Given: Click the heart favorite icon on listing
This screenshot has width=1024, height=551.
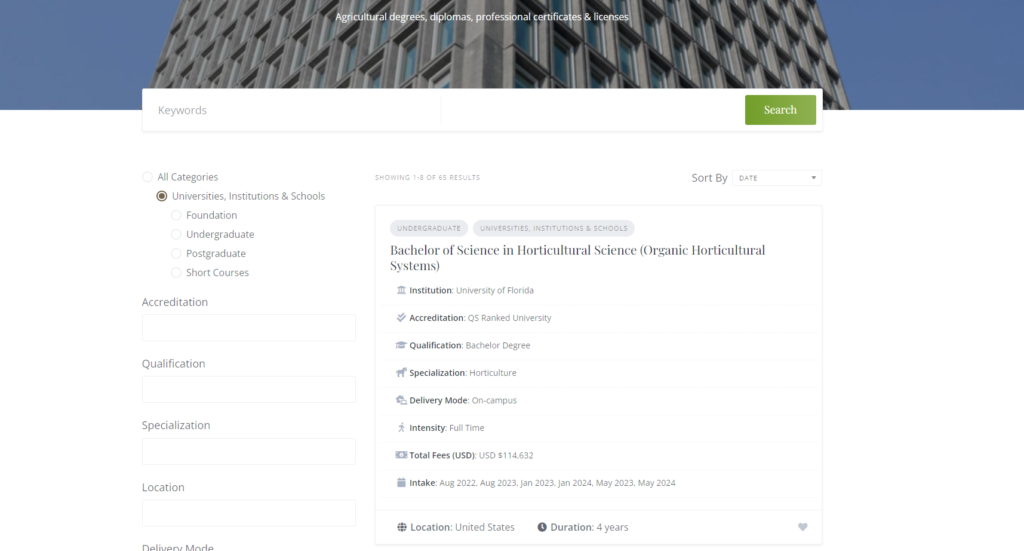Looking at the screenshot, I should (802, 527).
